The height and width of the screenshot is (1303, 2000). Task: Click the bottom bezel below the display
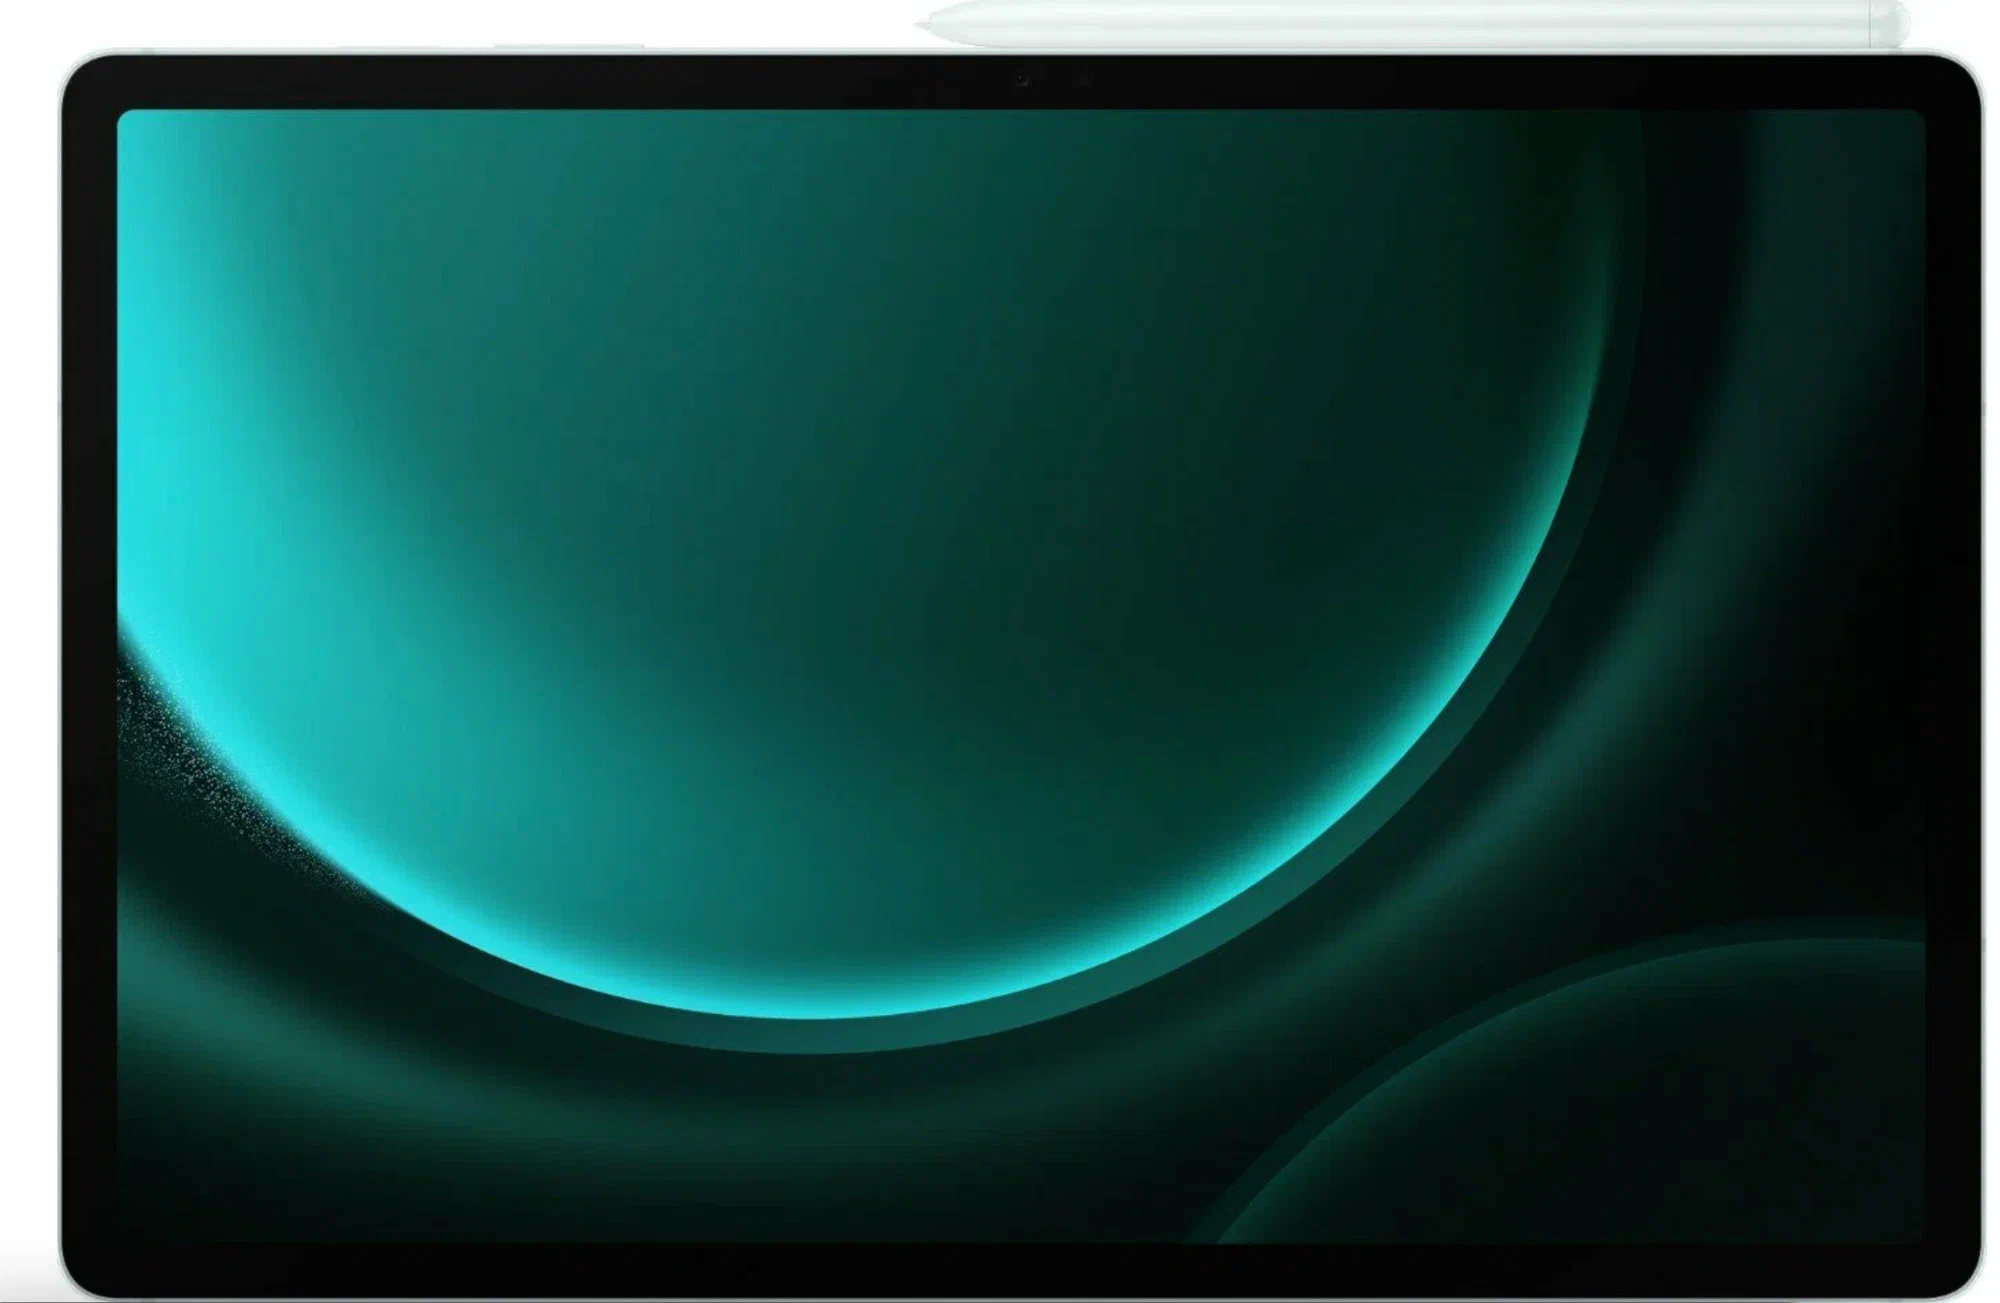pyautogui.click(x=1000, y=1272)
